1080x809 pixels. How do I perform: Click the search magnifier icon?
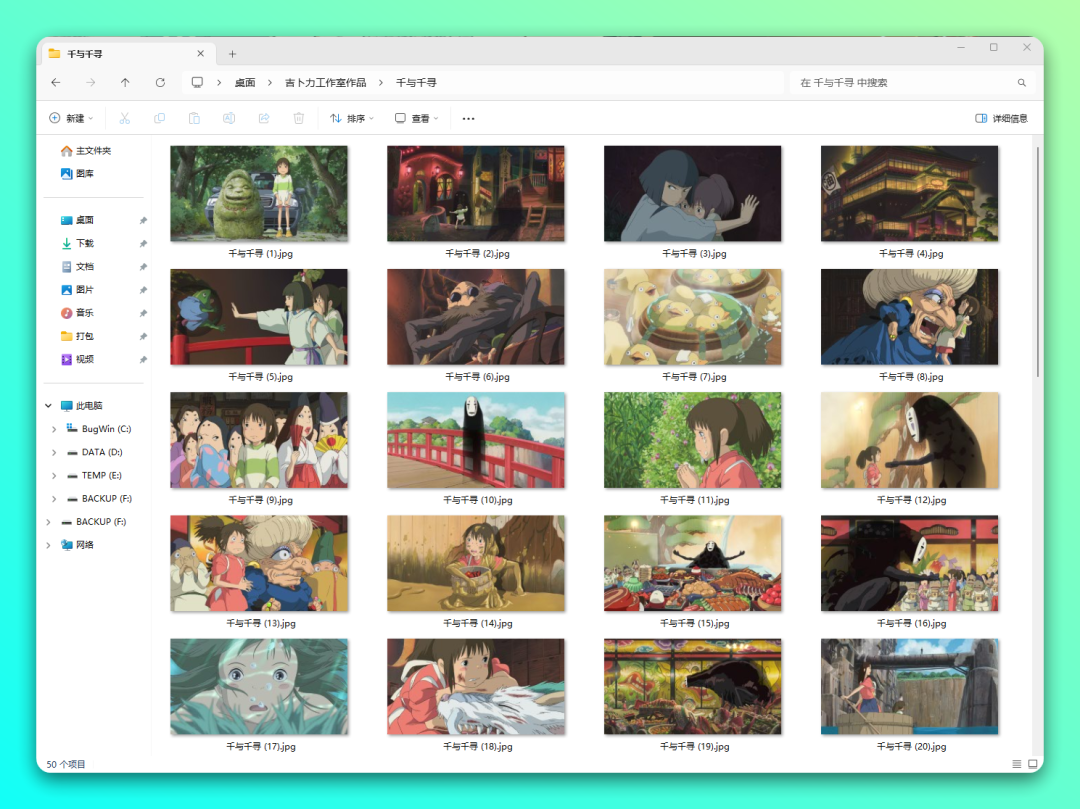(1021, 83)
